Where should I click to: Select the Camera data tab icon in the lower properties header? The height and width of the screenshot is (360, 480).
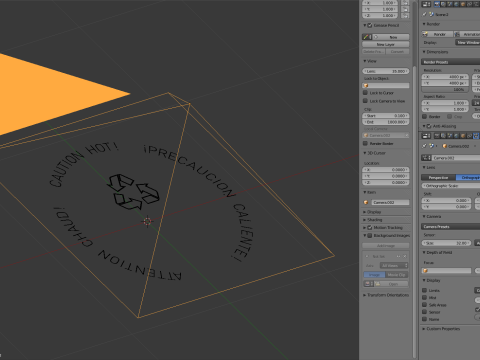(x=476, y=136)
